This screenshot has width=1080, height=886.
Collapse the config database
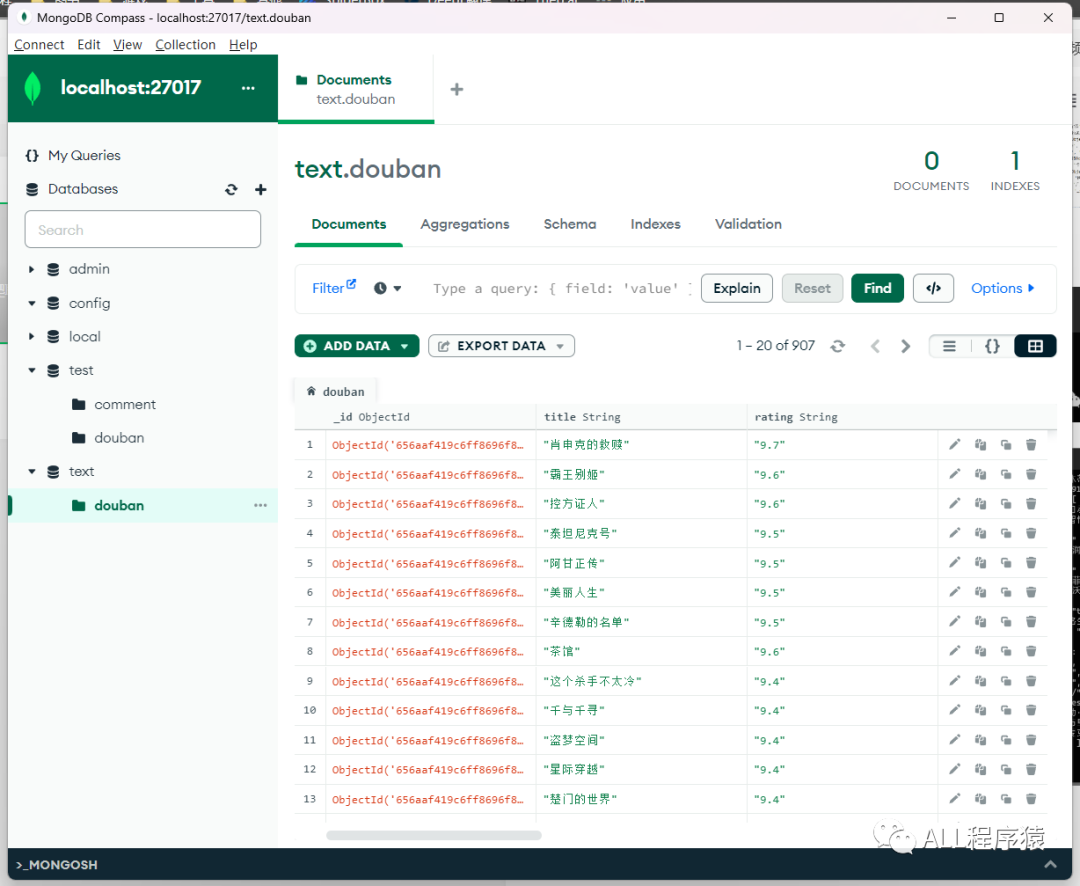pyautogui.click(x=32, y=303)
